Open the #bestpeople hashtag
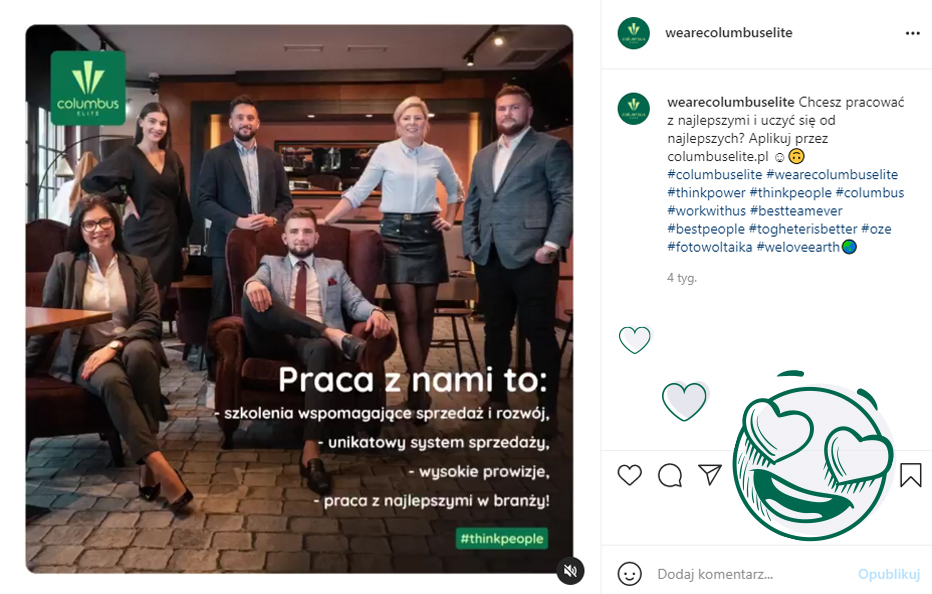The image size is (932, 594). pyautogui.click(x=705, y=229)
